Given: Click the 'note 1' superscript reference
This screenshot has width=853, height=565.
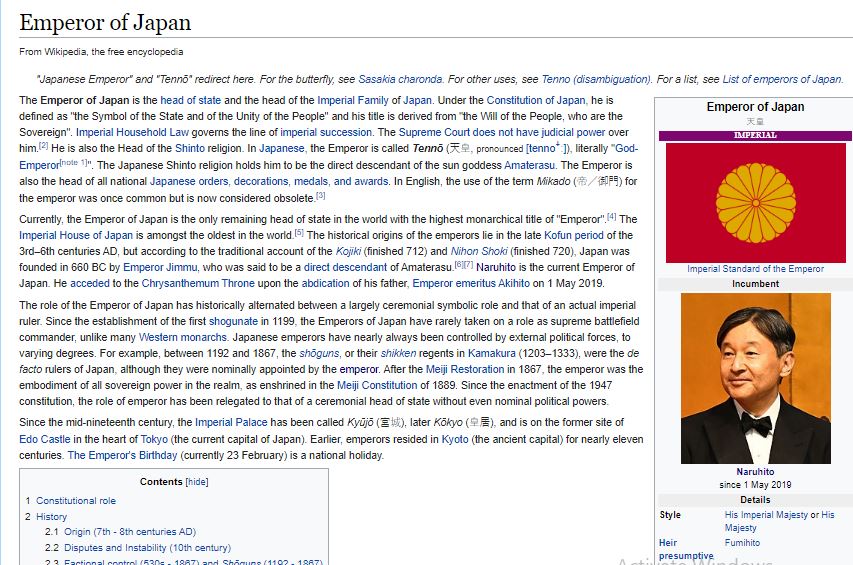Looking at the screenshot, I should point(73,163).
